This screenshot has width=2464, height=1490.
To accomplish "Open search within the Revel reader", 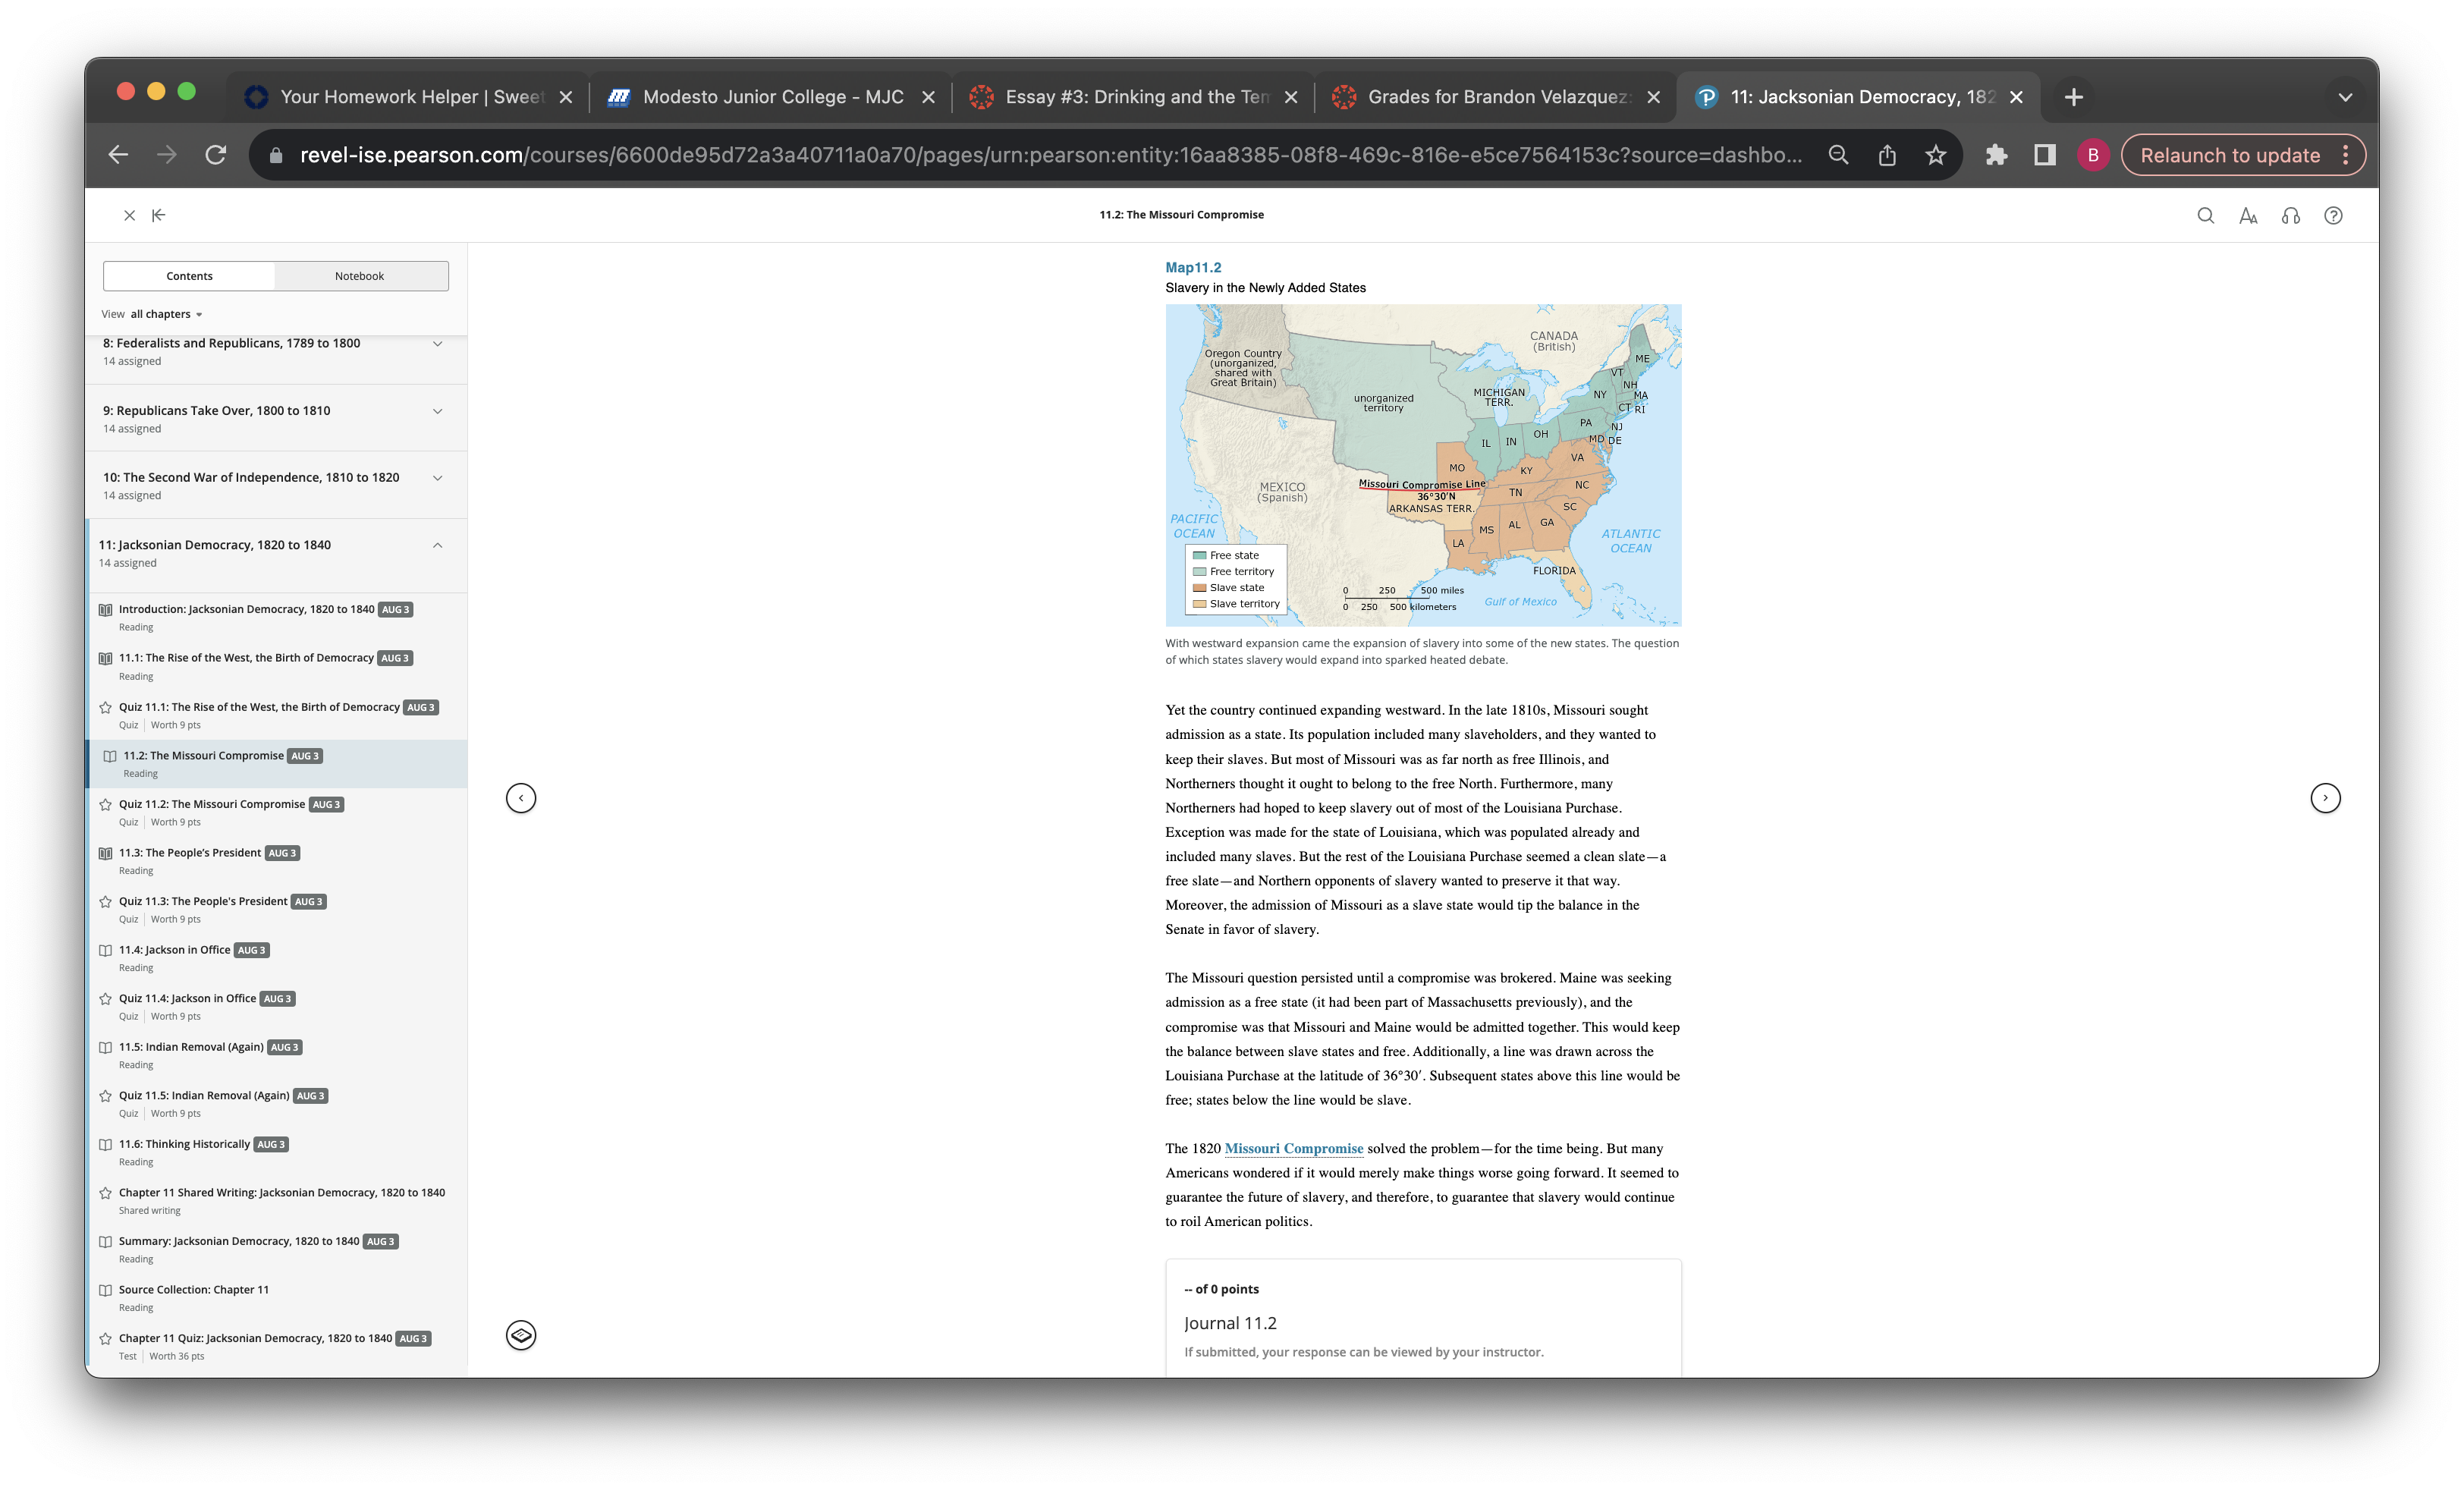I will [2205, 215].
